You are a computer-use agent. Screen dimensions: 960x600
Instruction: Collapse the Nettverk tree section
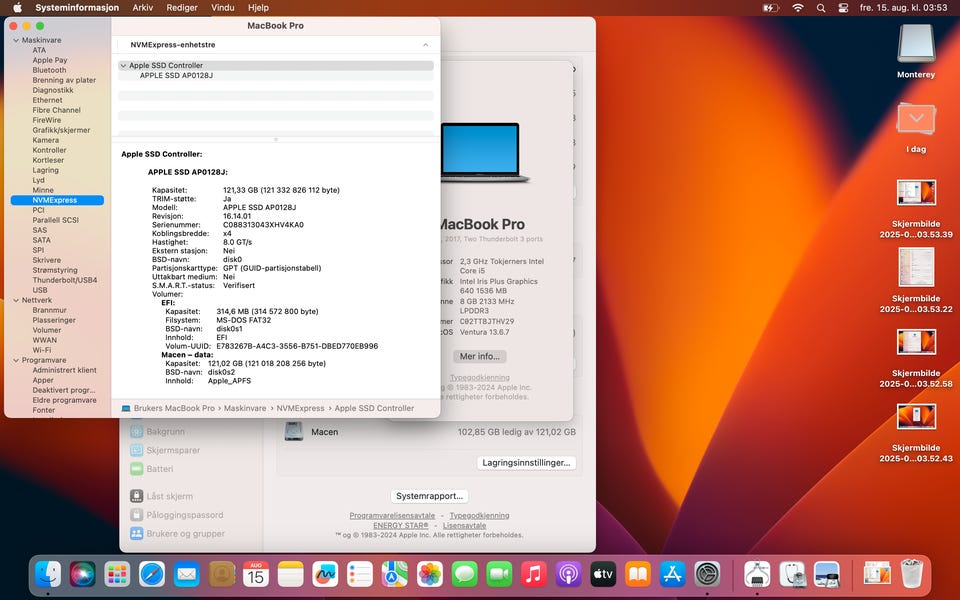point(15,300)
